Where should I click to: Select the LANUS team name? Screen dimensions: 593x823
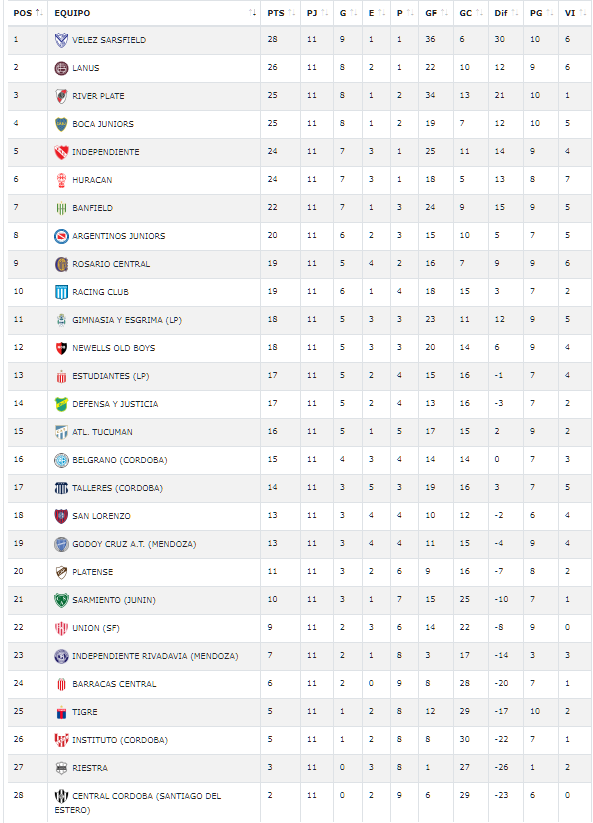(x=86, y=68)
